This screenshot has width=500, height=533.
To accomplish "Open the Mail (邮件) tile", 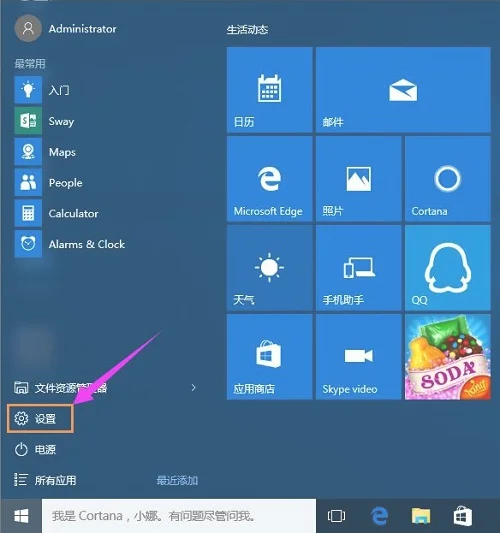I will [x=403, y=90].
